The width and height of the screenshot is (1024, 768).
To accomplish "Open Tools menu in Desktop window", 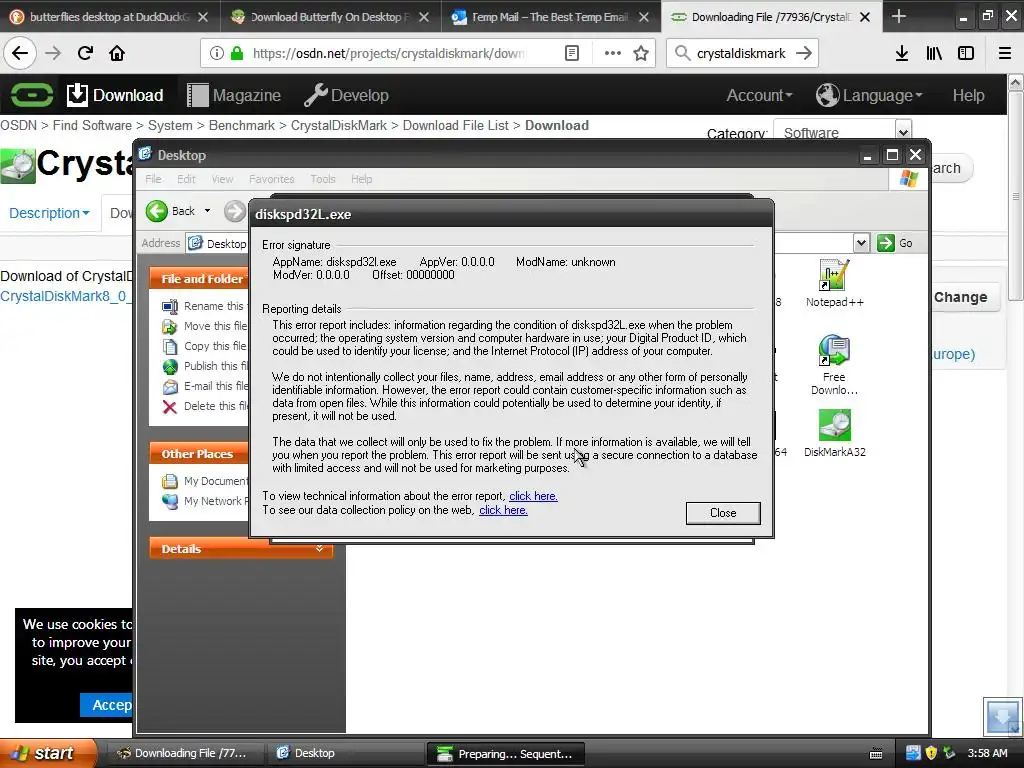I will (323, 179).
